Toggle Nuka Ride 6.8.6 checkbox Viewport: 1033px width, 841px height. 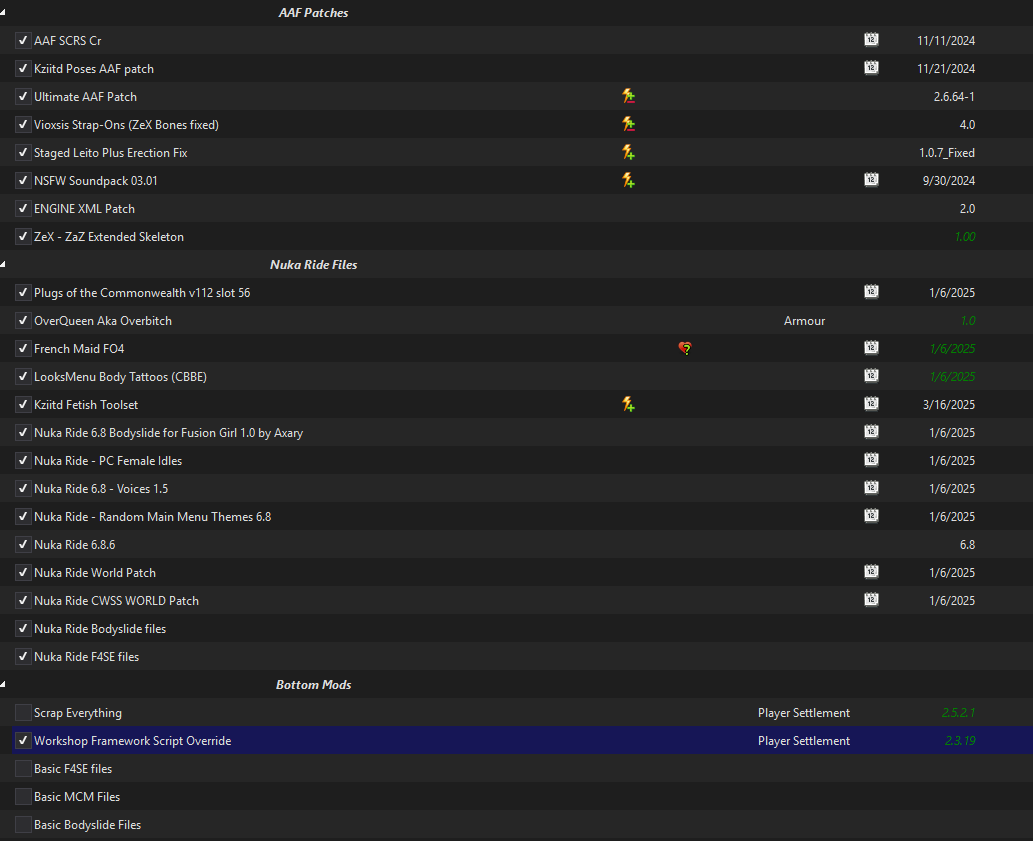tap(23, 544)
